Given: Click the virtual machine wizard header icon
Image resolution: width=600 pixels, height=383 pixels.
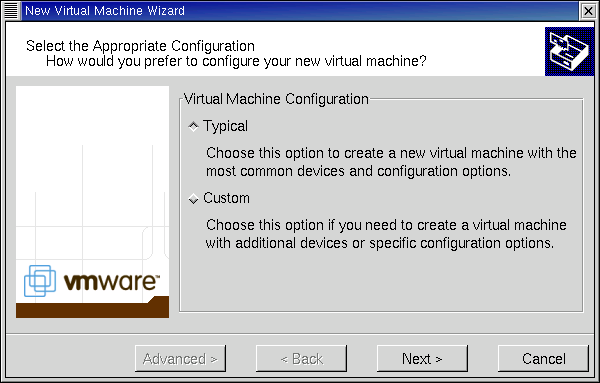Looking at the screenshot, I should pos(569,51).
